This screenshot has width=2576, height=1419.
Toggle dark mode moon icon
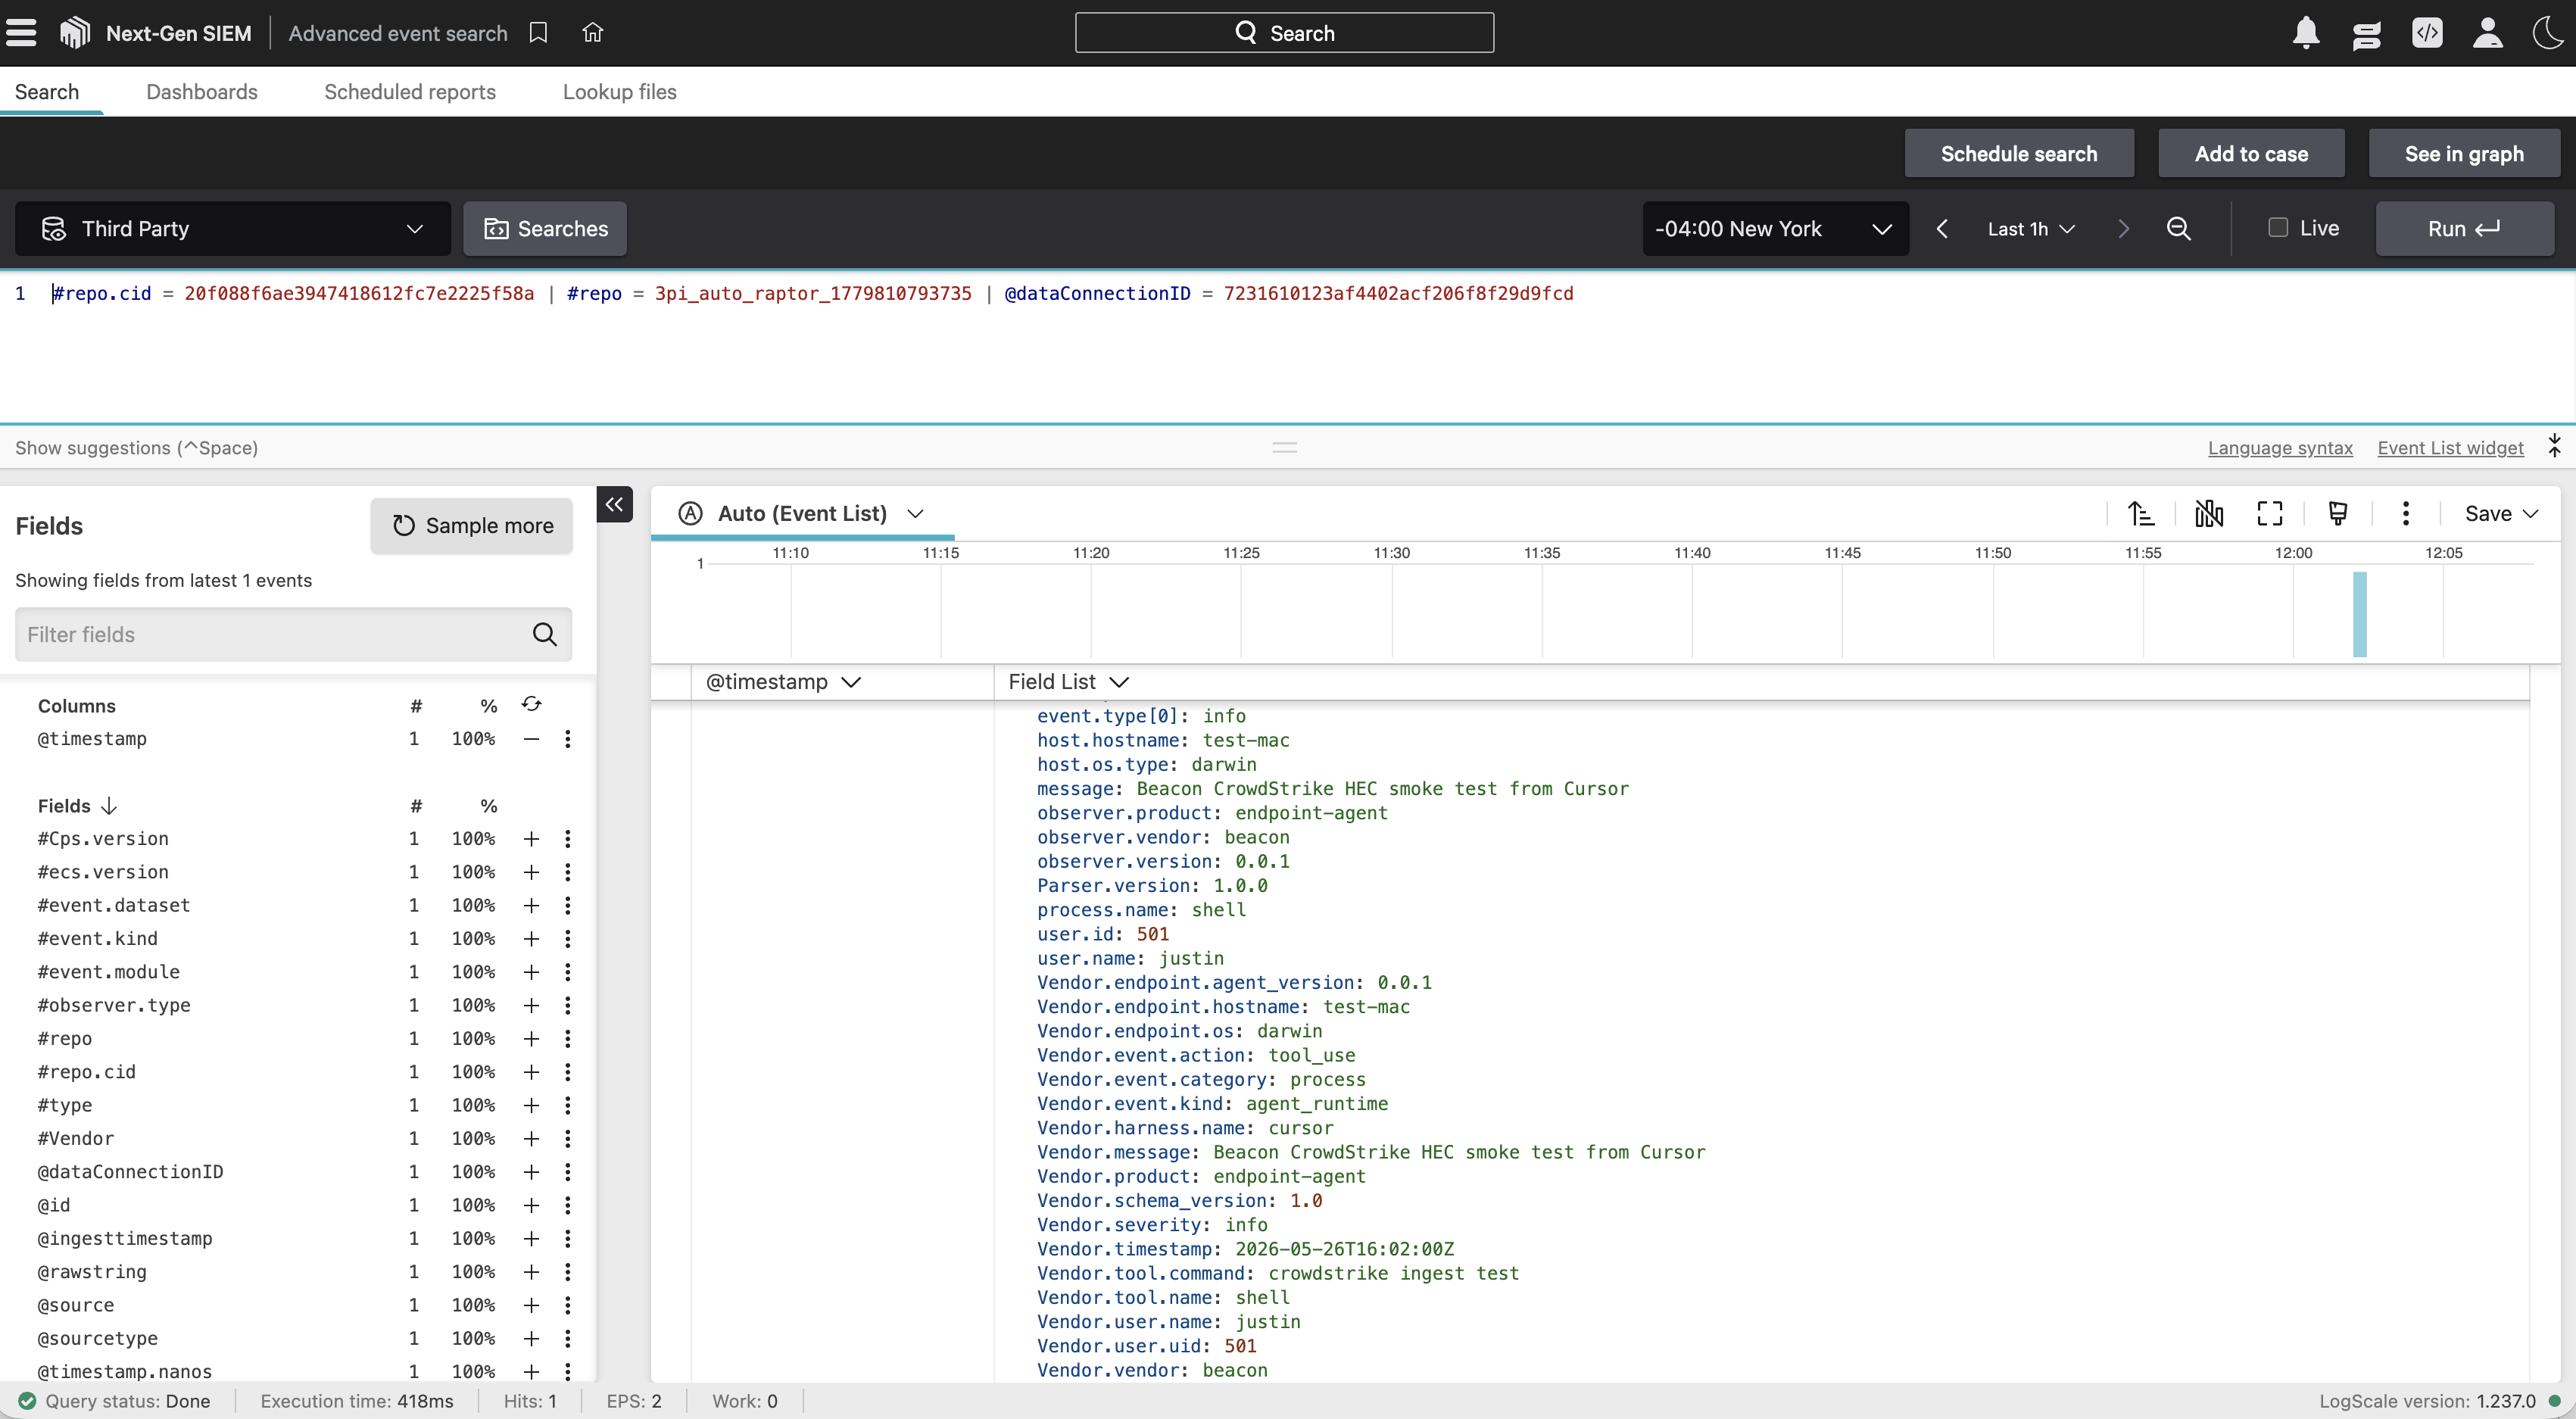pyautogui.click(x=2549, y=33)
